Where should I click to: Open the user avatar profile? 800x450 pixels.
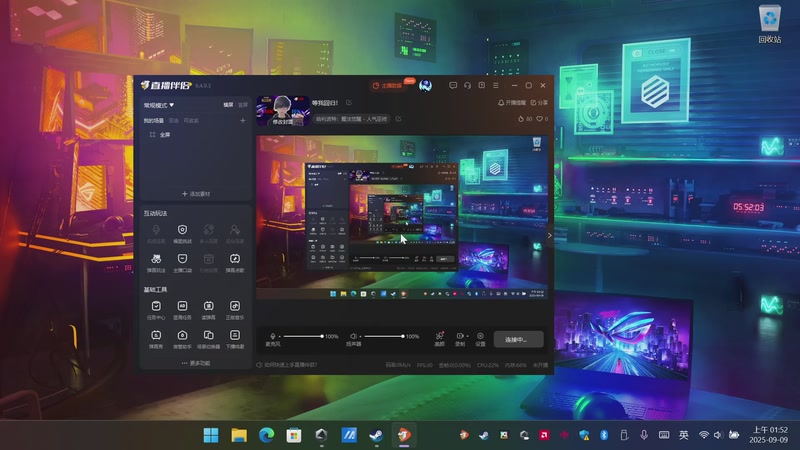click(426, 86)
